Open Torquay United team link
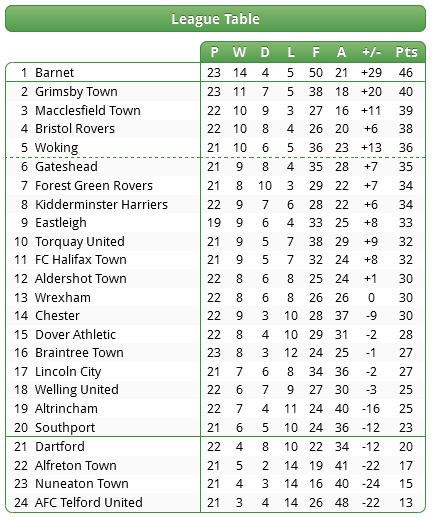Image resolution: width=432 pixels, height=518 pixels. (80, 241)
